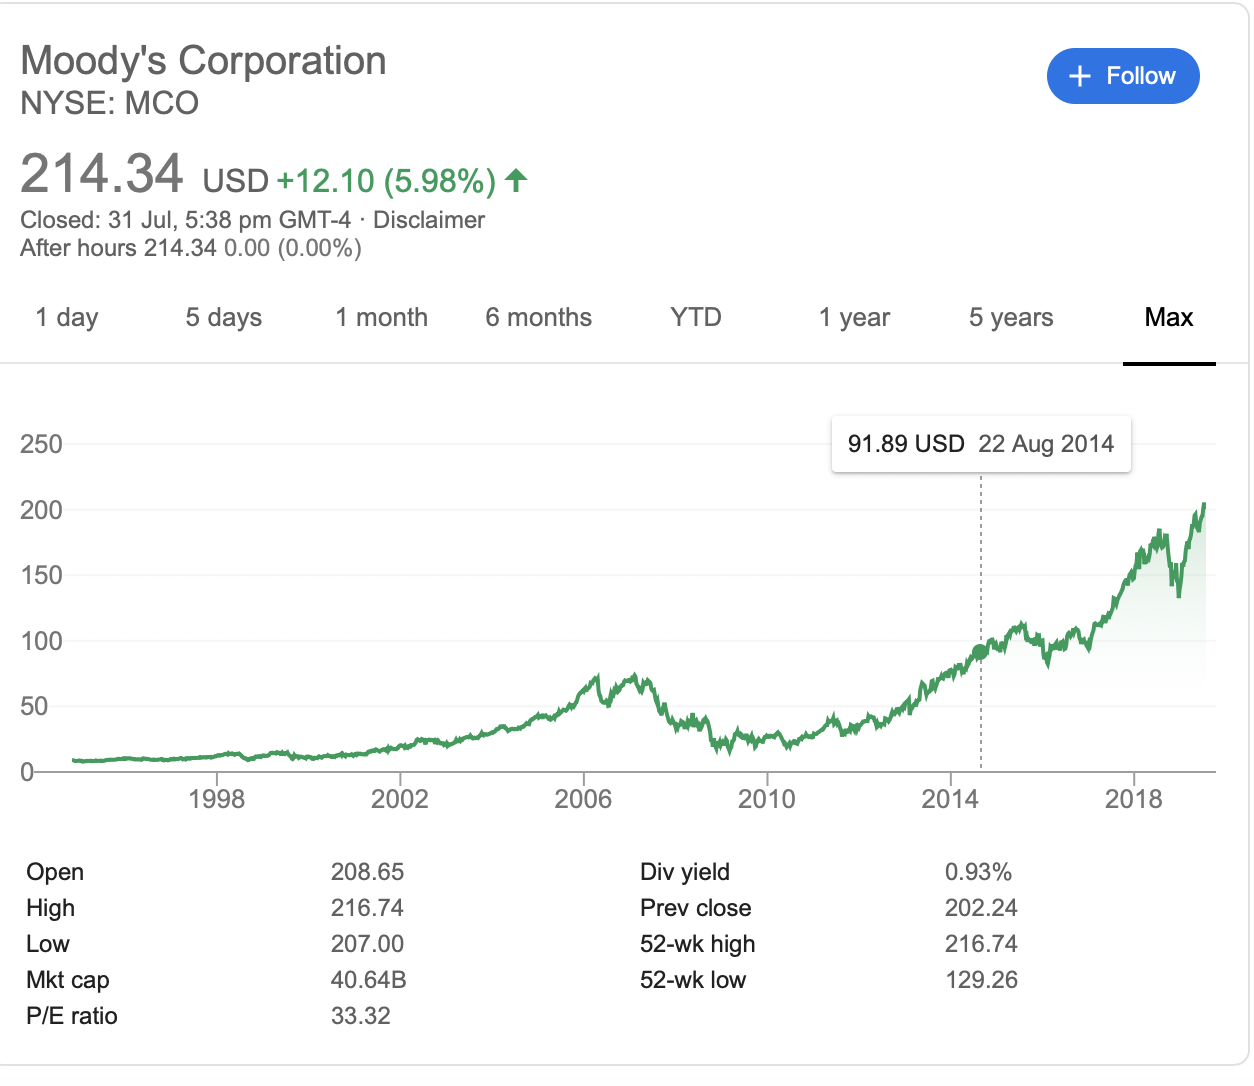Open the Disclaimer link
The height and width of the screenshot is (1086, 1254).
point(429,220)
